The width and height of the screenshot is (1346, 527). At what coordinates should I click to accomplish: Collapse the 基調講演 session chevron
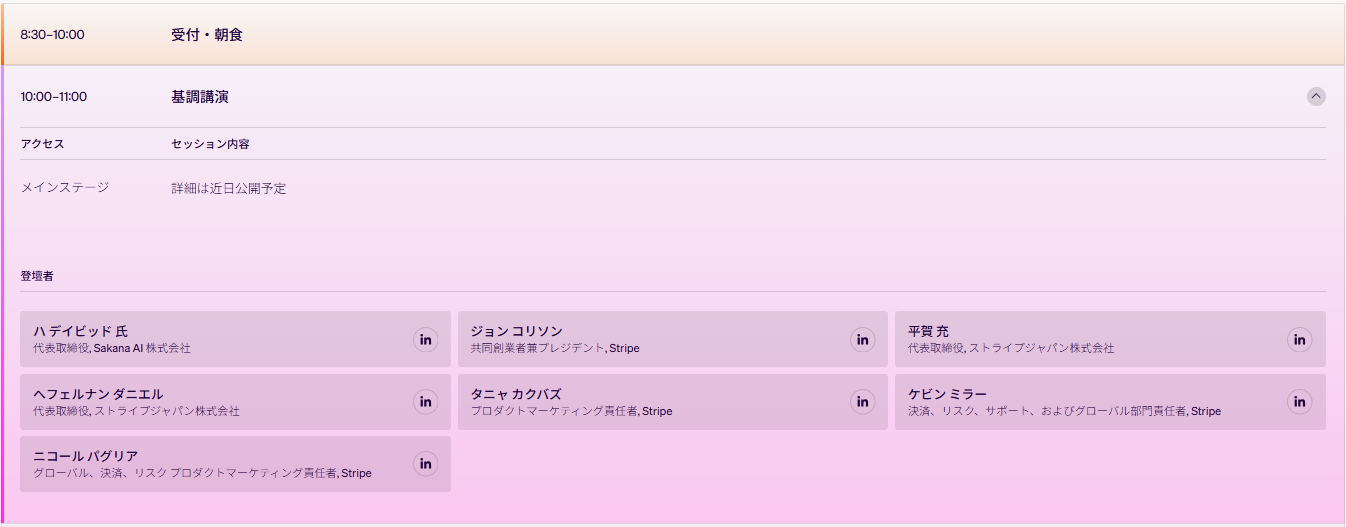[1316, 97]
